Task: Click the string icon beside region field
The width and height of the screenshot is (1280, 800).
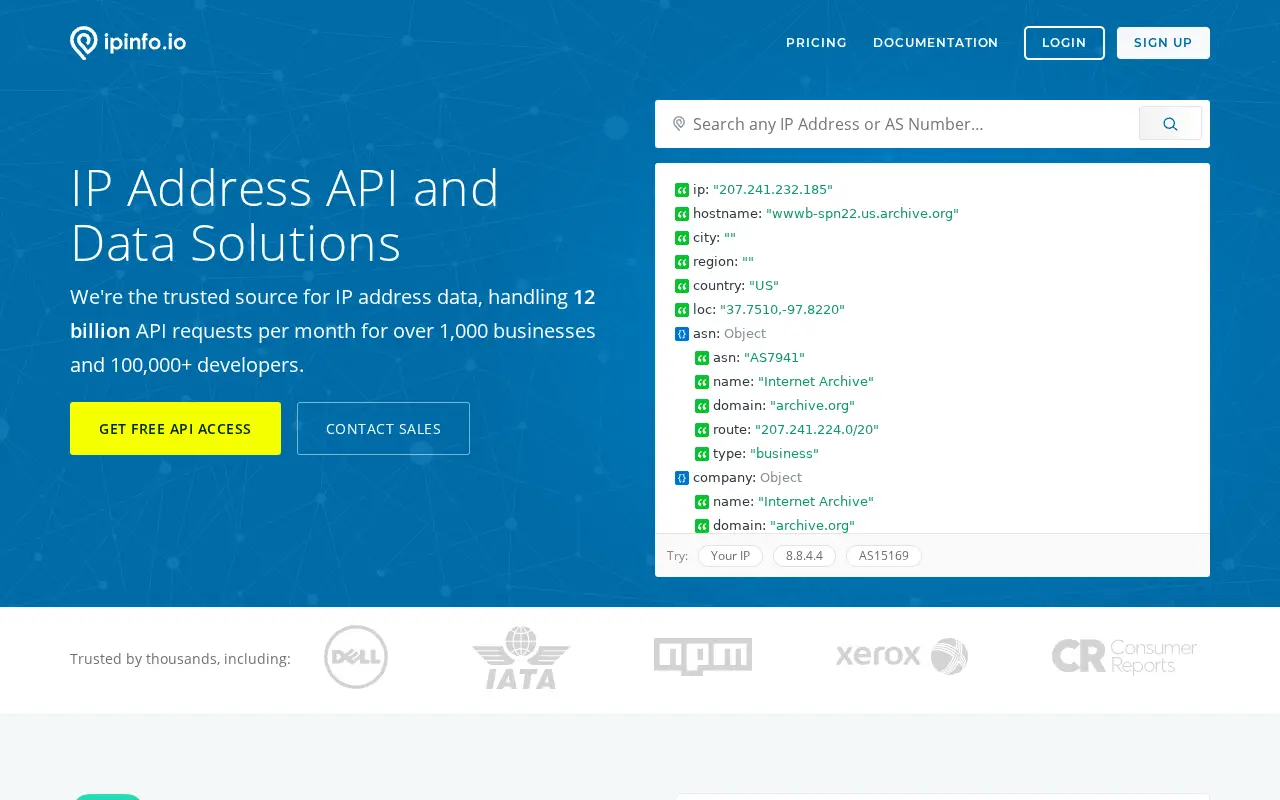Action: pyautogui.click(x=682, y=262)
